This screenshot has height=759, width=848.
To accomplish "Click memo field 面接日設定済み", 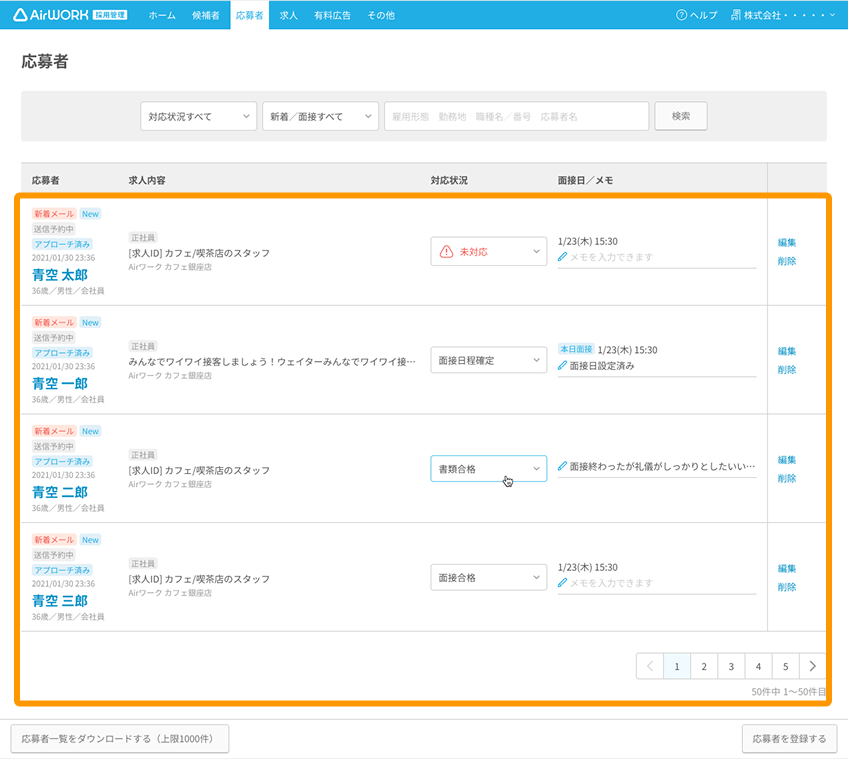I will [x=657, y=366].
